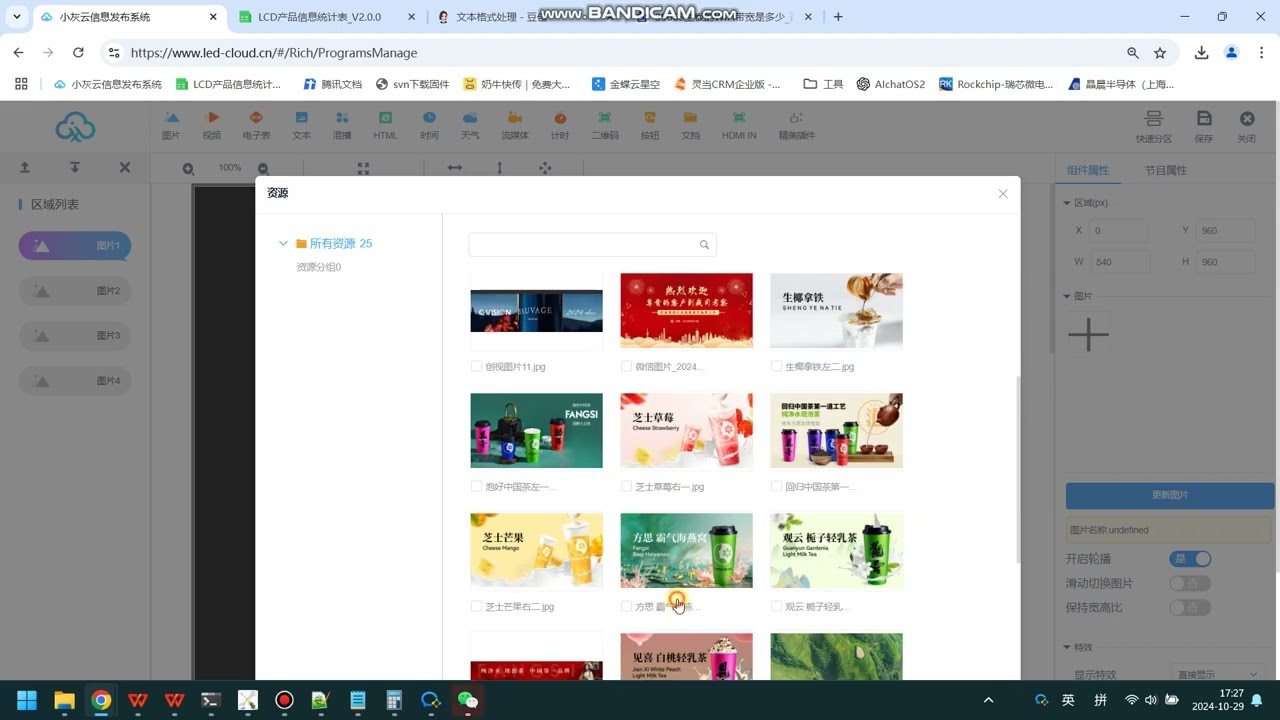Image resolution: width=1280 pixels, height=720 pixels.
Task: Open 快速分区 quick partition
Action: [x=1153, y=128]
